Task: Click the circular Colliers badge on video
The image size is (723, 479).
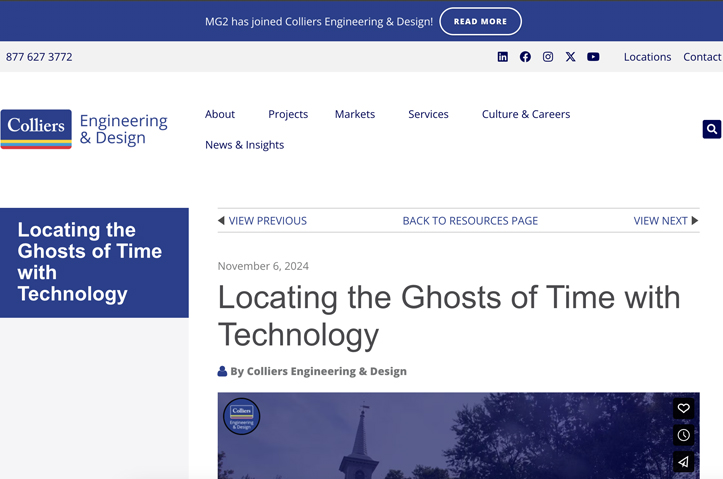Action: pos(242,416)
